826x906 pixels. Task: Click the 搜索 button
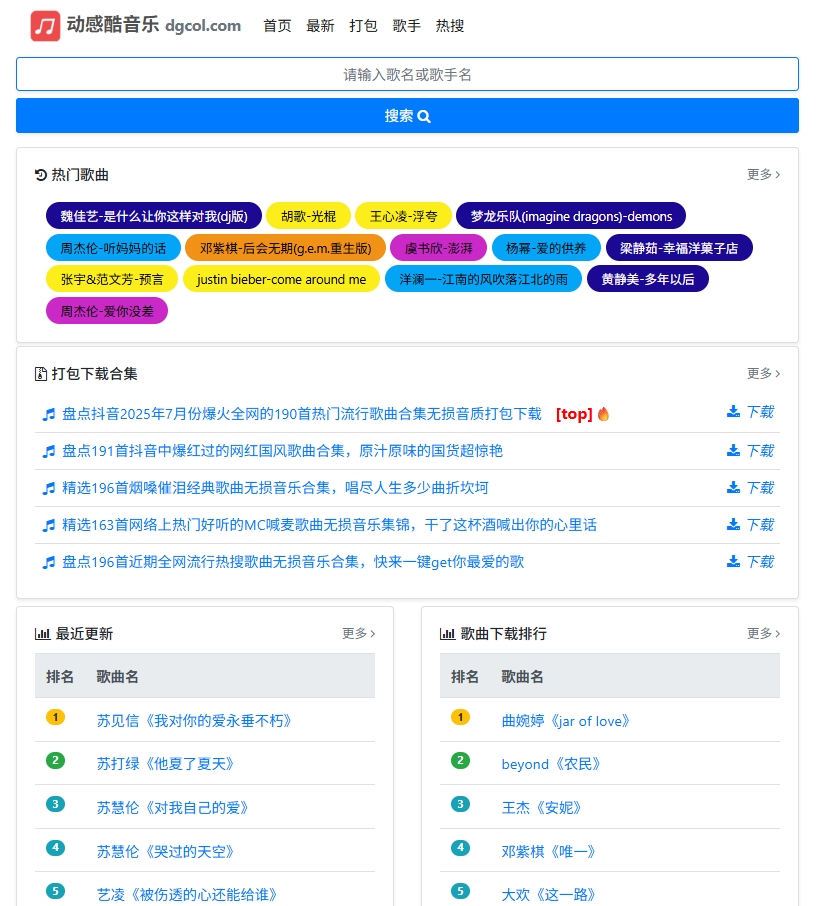(407, 115)
